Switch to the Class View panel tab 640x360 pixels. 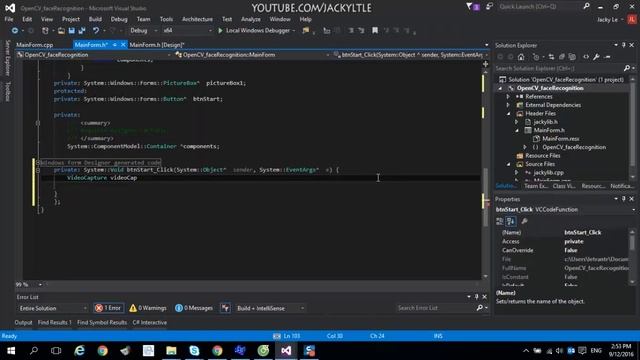[564, 186]
